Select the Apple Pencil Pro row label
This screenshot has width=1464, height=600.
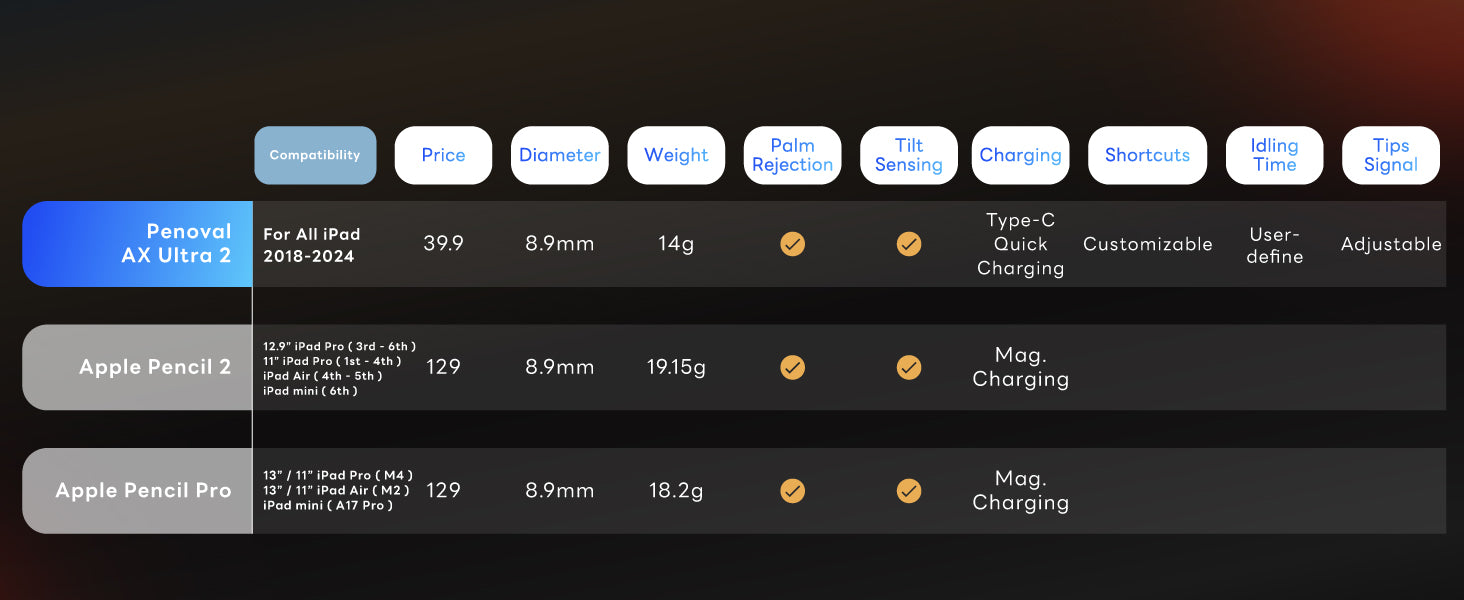(x=138, y=490)
